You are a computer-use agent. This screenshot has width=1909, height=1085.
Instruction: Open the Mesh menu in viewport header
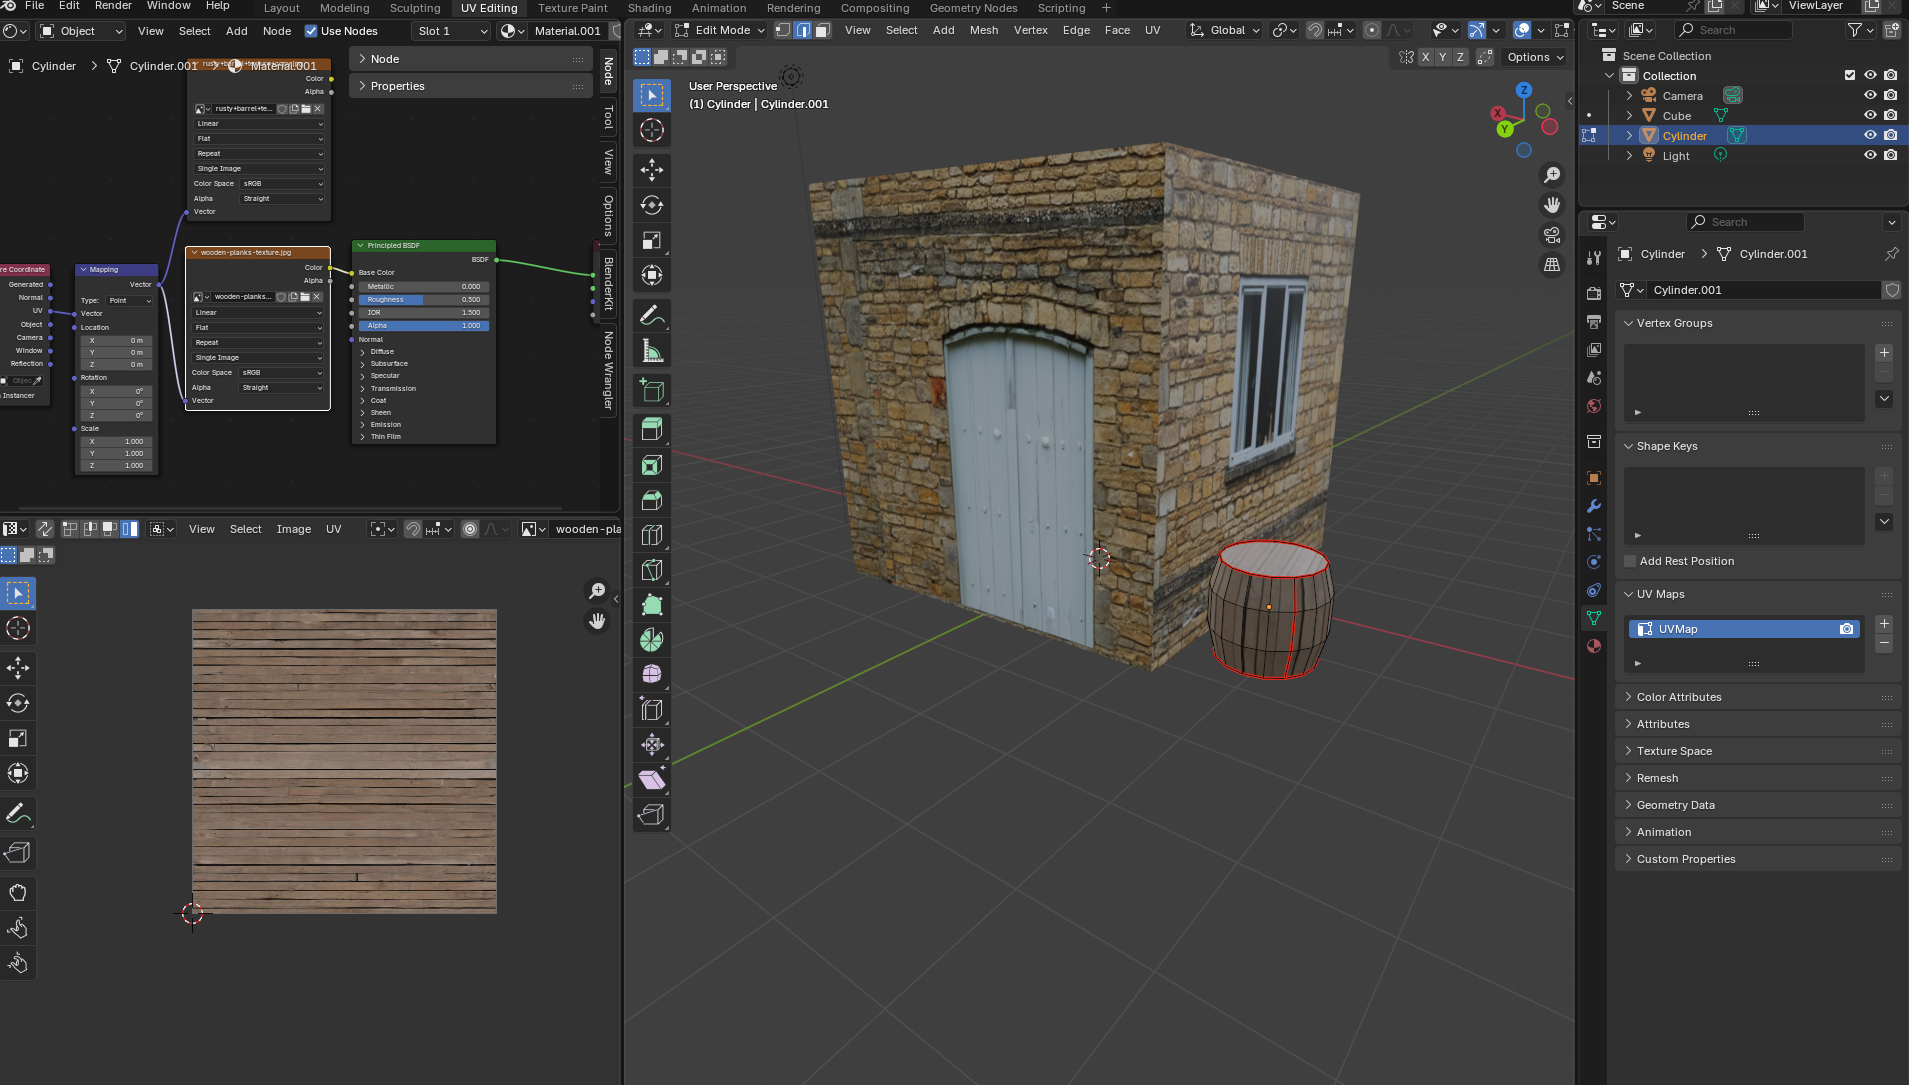pyautogui.click(x=983, y=30)
